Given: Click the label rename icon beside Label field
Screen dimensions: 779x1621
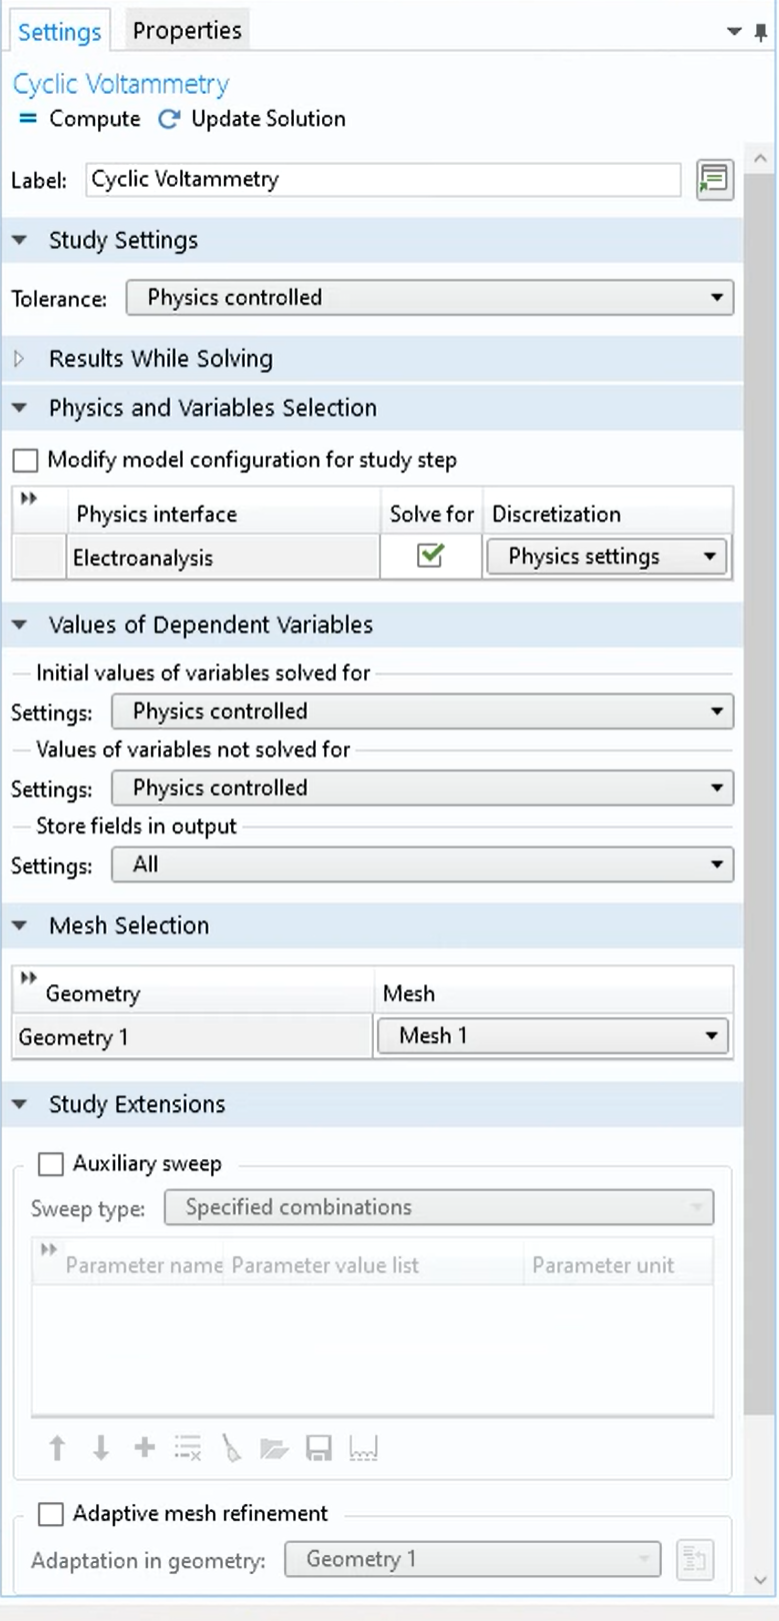Looking at the screenshot, I should 714,180.
